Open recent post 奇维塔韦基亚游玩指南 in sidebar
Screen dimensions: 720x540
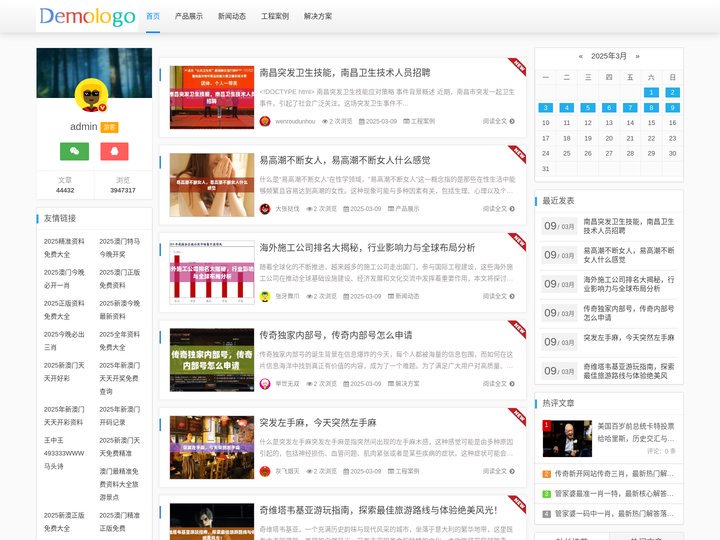629,371
